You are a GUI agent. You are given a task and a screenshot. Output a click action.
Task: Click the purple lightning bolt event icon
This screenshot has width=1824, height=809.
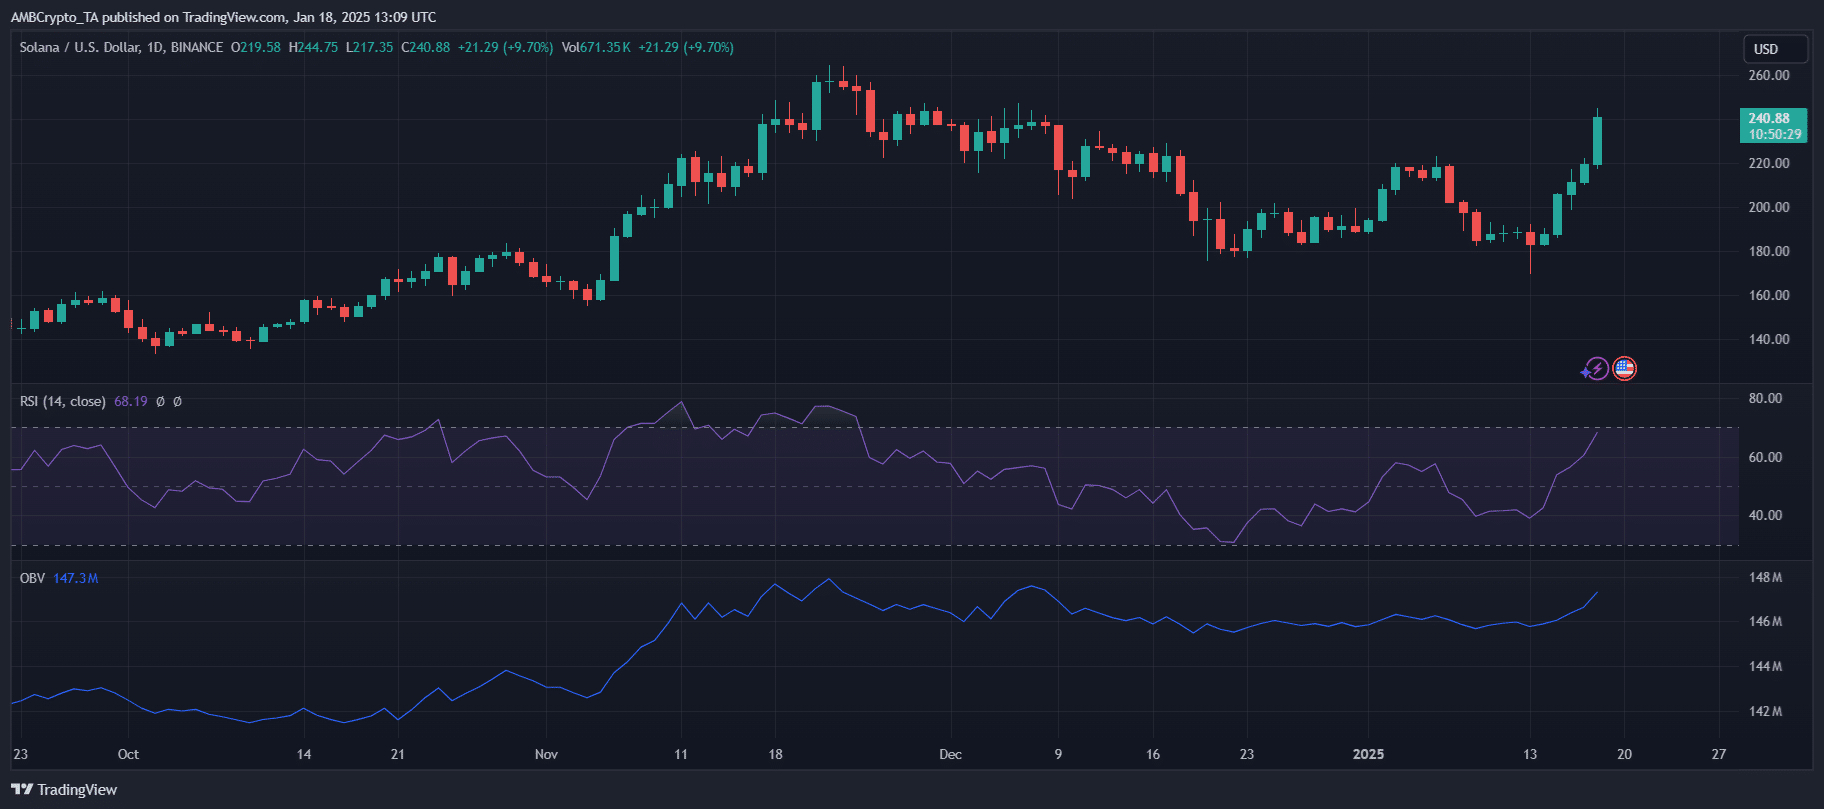point(1596,369)
